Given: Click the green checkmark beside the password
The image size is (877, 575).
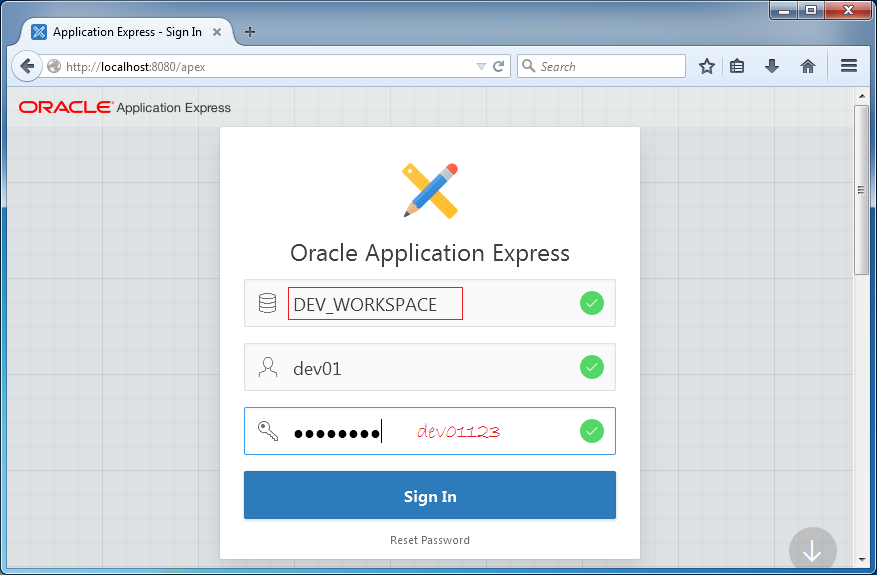Looking at the screenshot, I should tap(592, 431).
